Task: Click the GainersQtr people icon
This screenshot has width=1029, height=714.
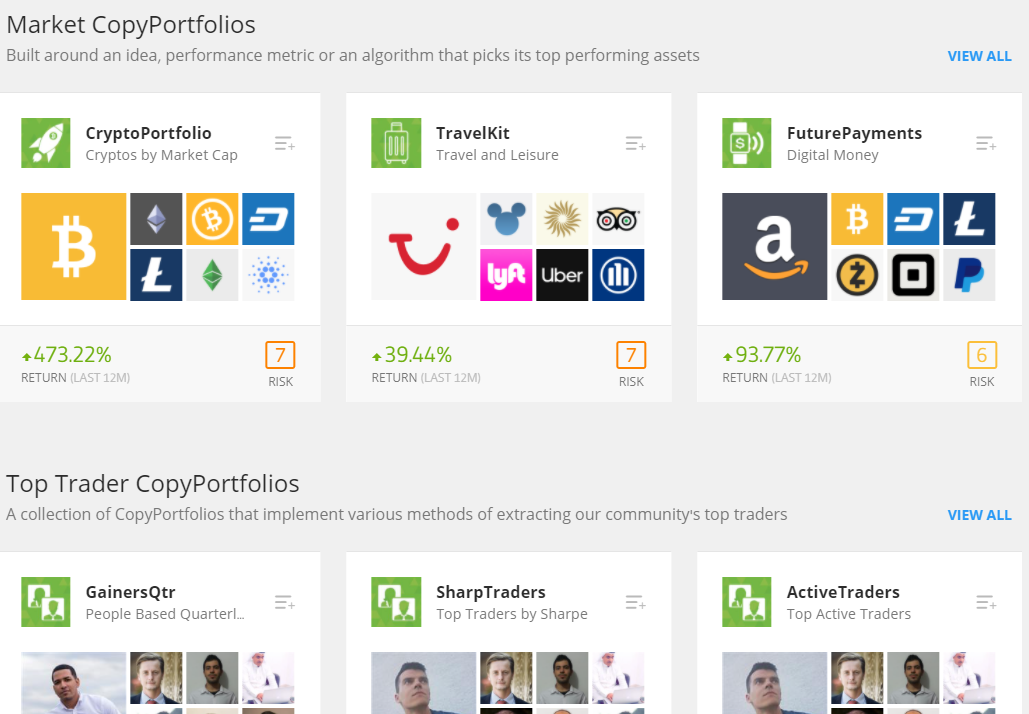Action: pyautogui.click(x=46, y=602)
